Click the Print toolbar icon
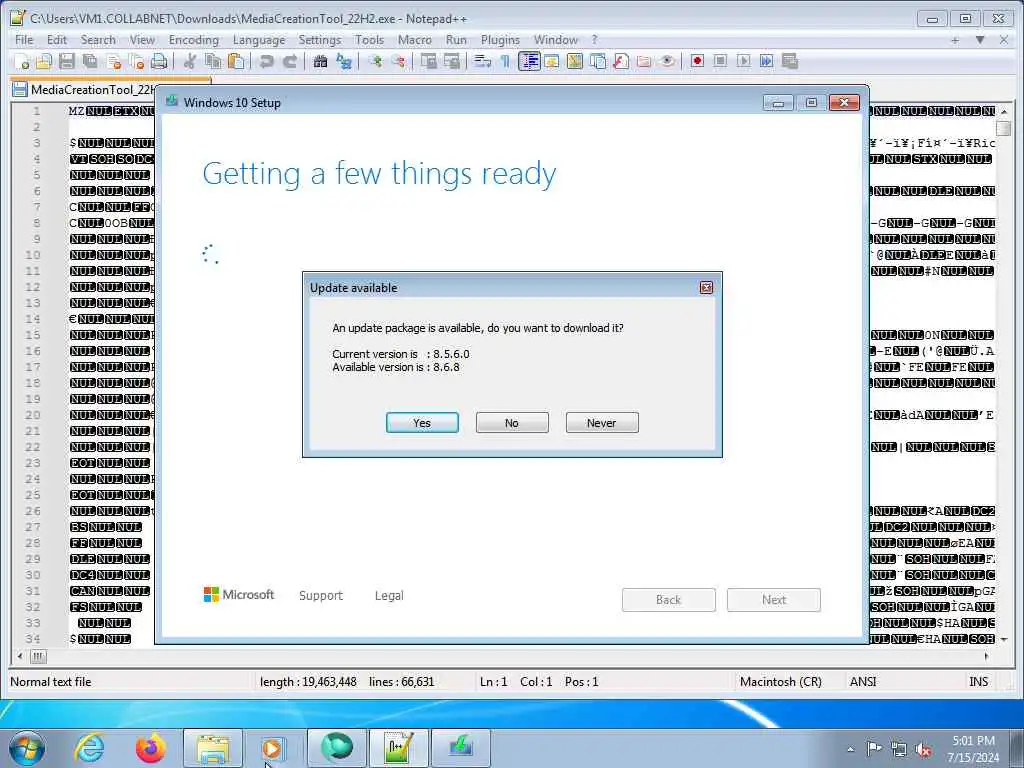This screenshot has height=768, width=1024. (159, 61)
